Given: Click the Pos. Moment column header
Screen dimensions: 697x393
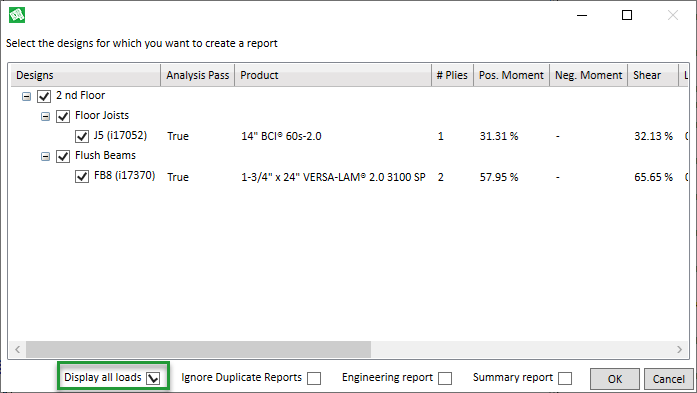Looking at the screenshot, I should [511, 75].
